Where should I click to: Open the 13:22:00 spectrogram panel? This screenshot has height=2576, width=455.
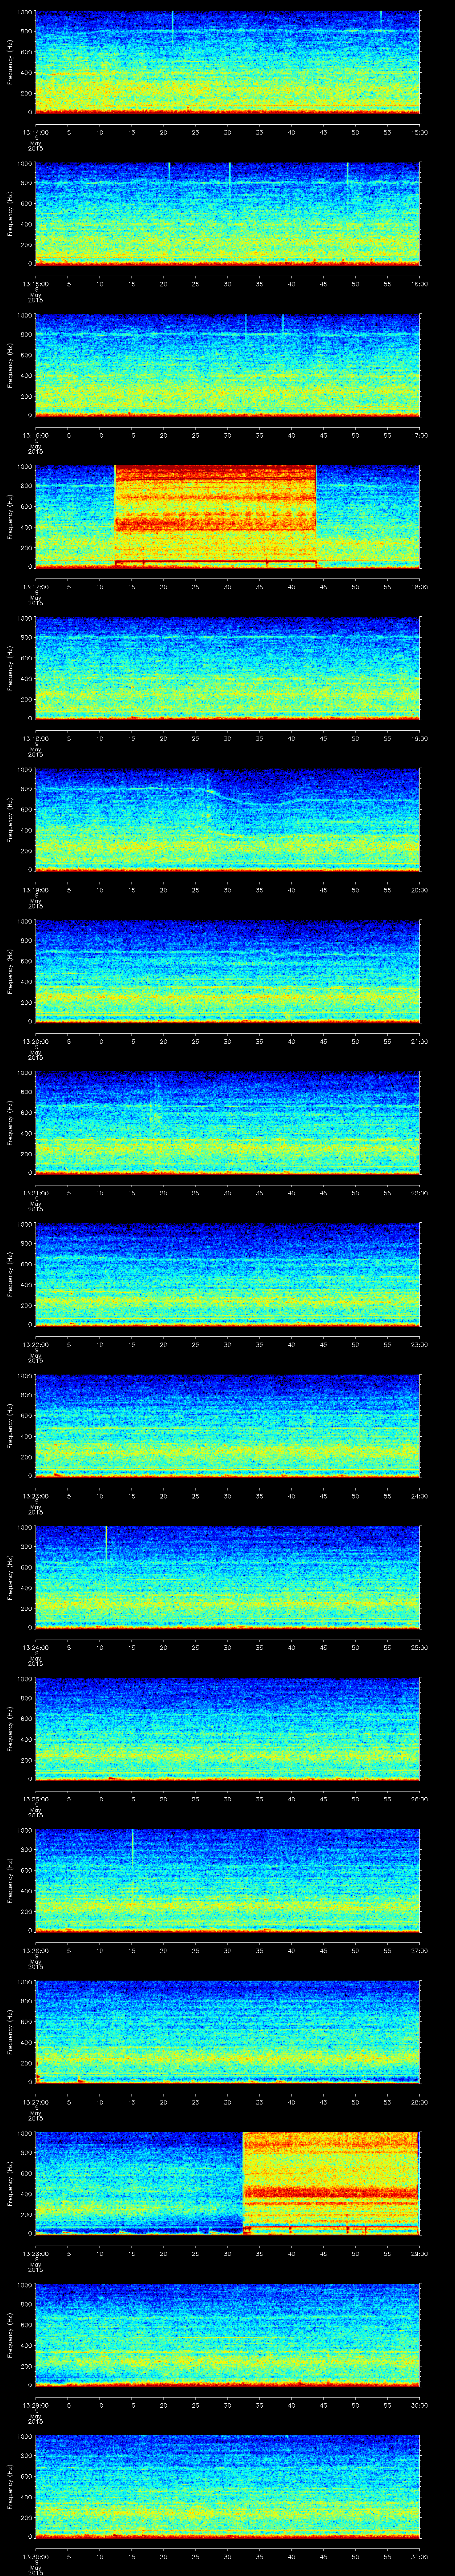point(227,1274)
